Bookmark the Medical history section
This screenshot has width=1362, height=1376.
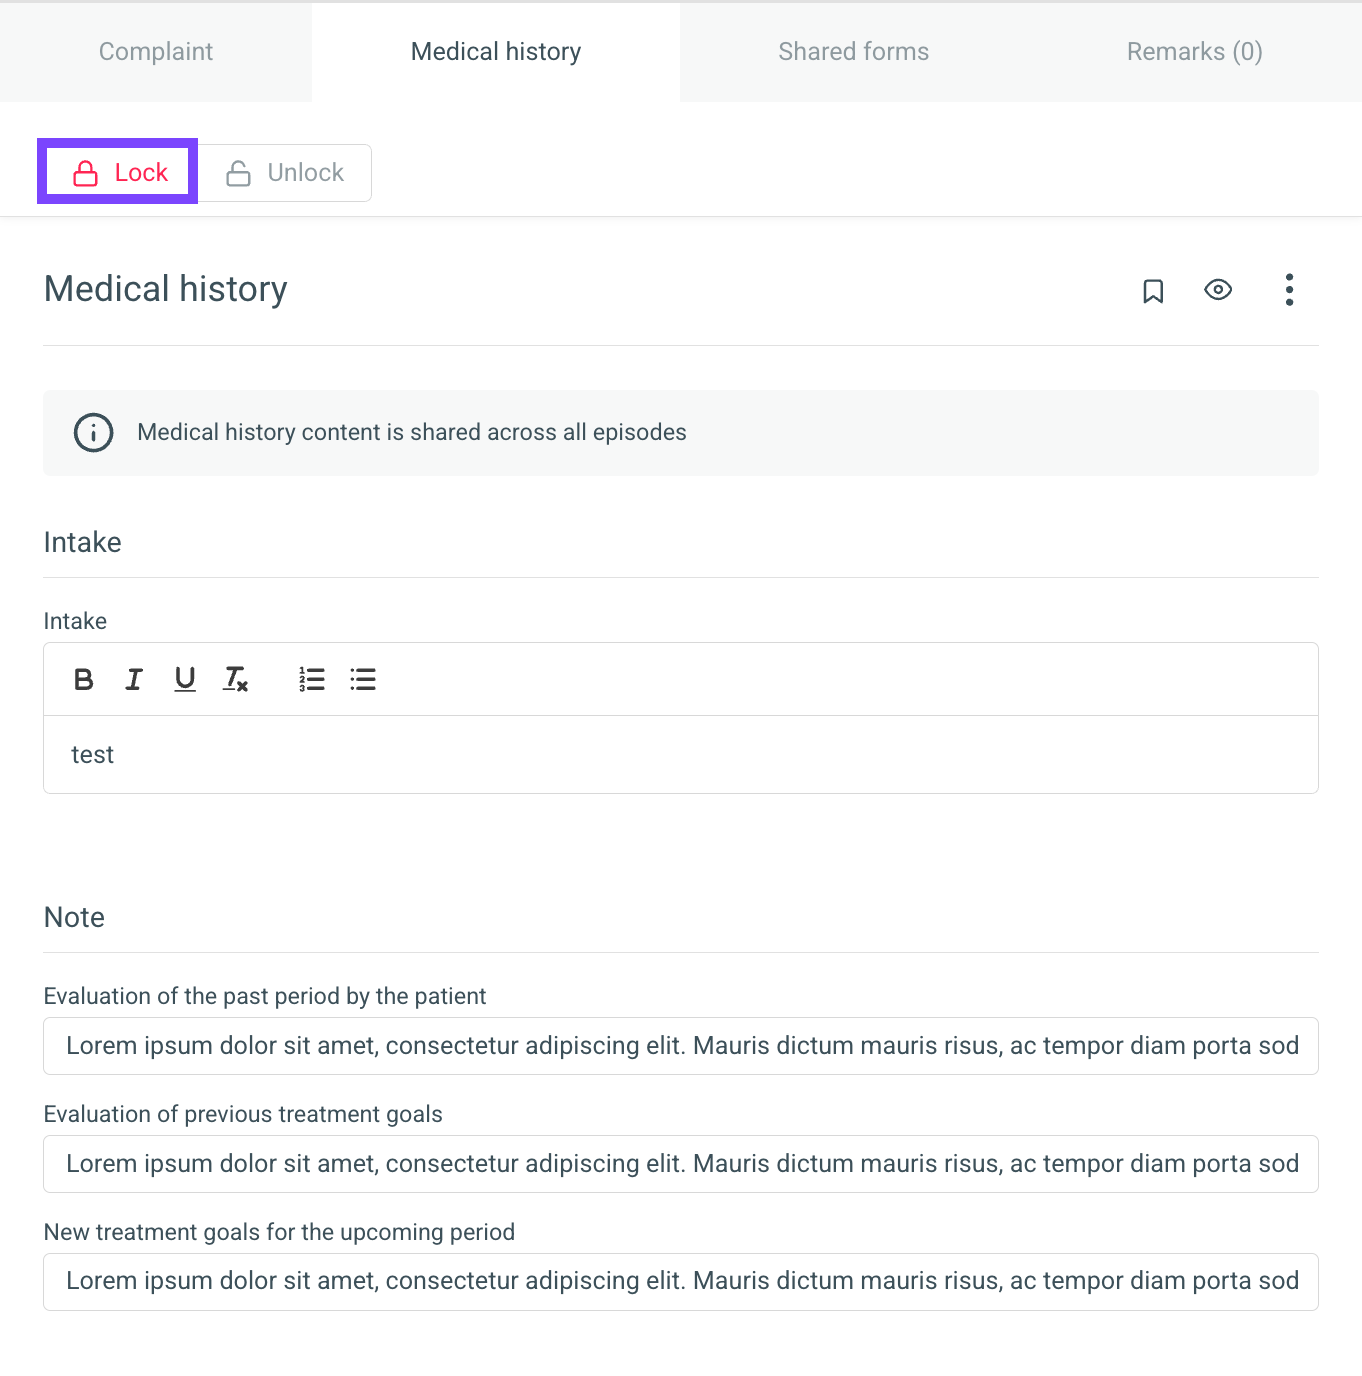click(1153, 291)
